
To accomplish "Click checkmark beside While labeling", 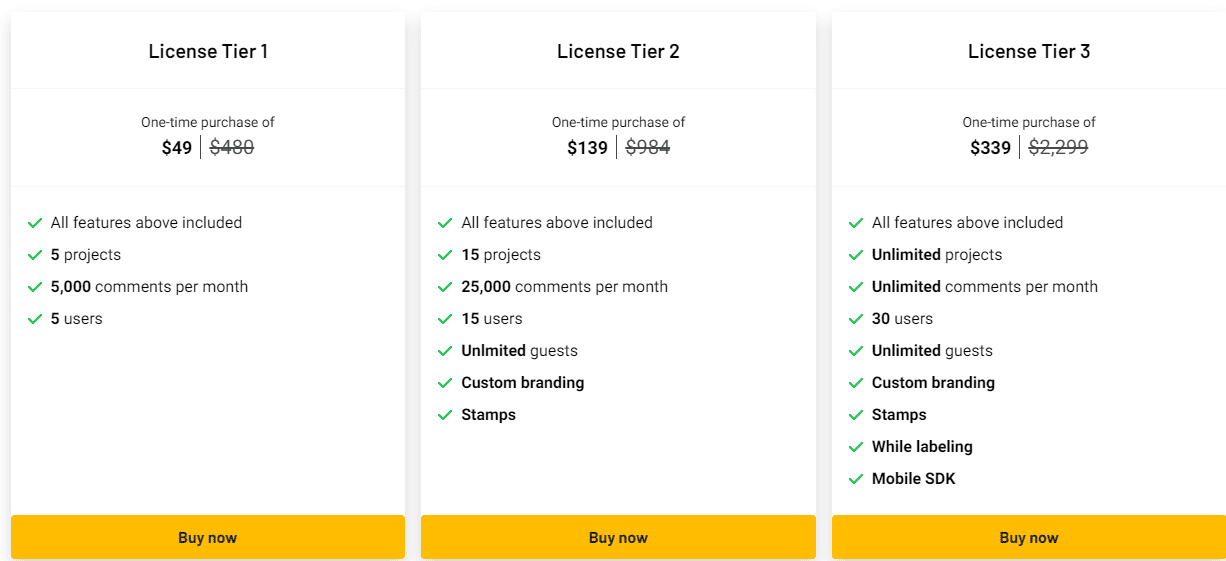I will tap(856, 447).
